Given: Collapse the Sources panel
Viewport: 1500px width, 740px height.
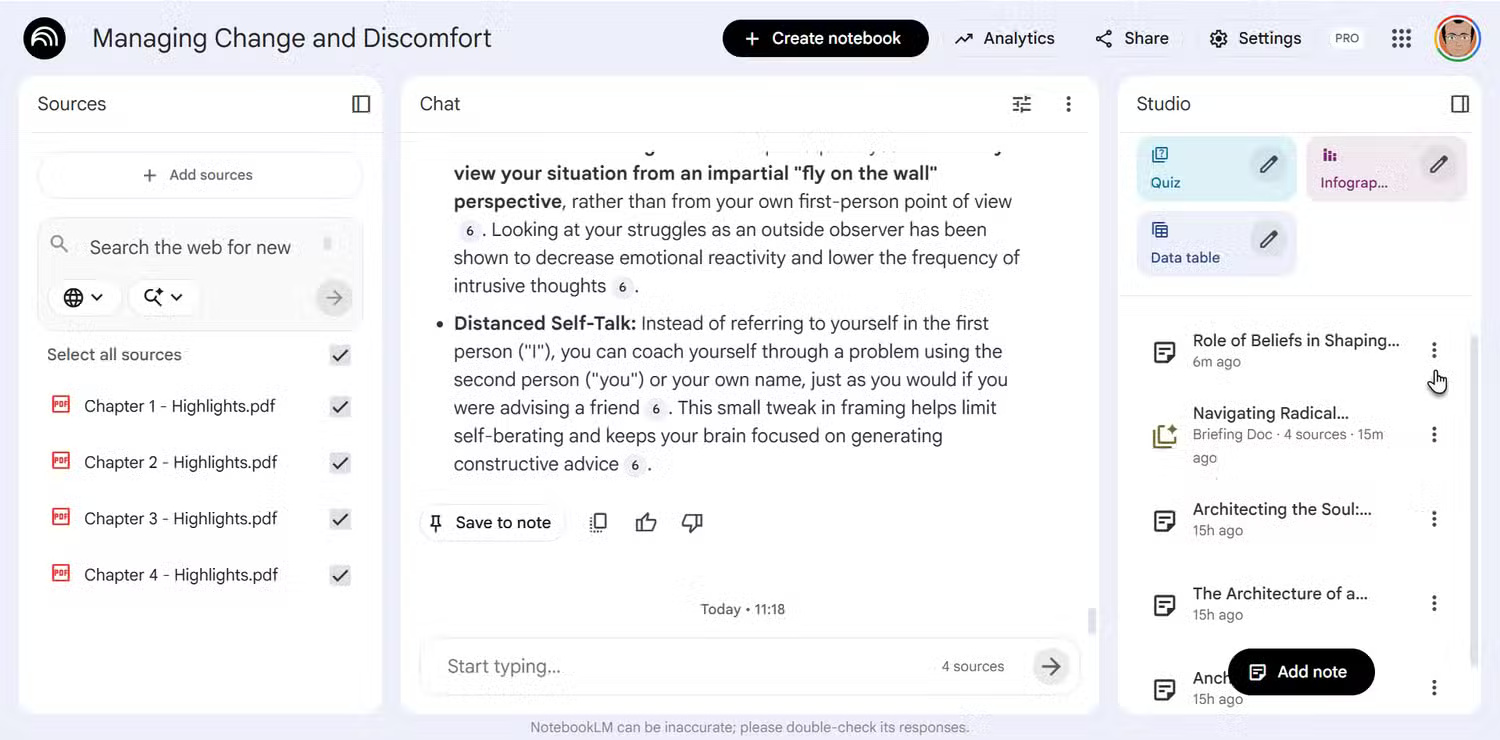Looking at the screenshot, I should click(x=361, y=104).
